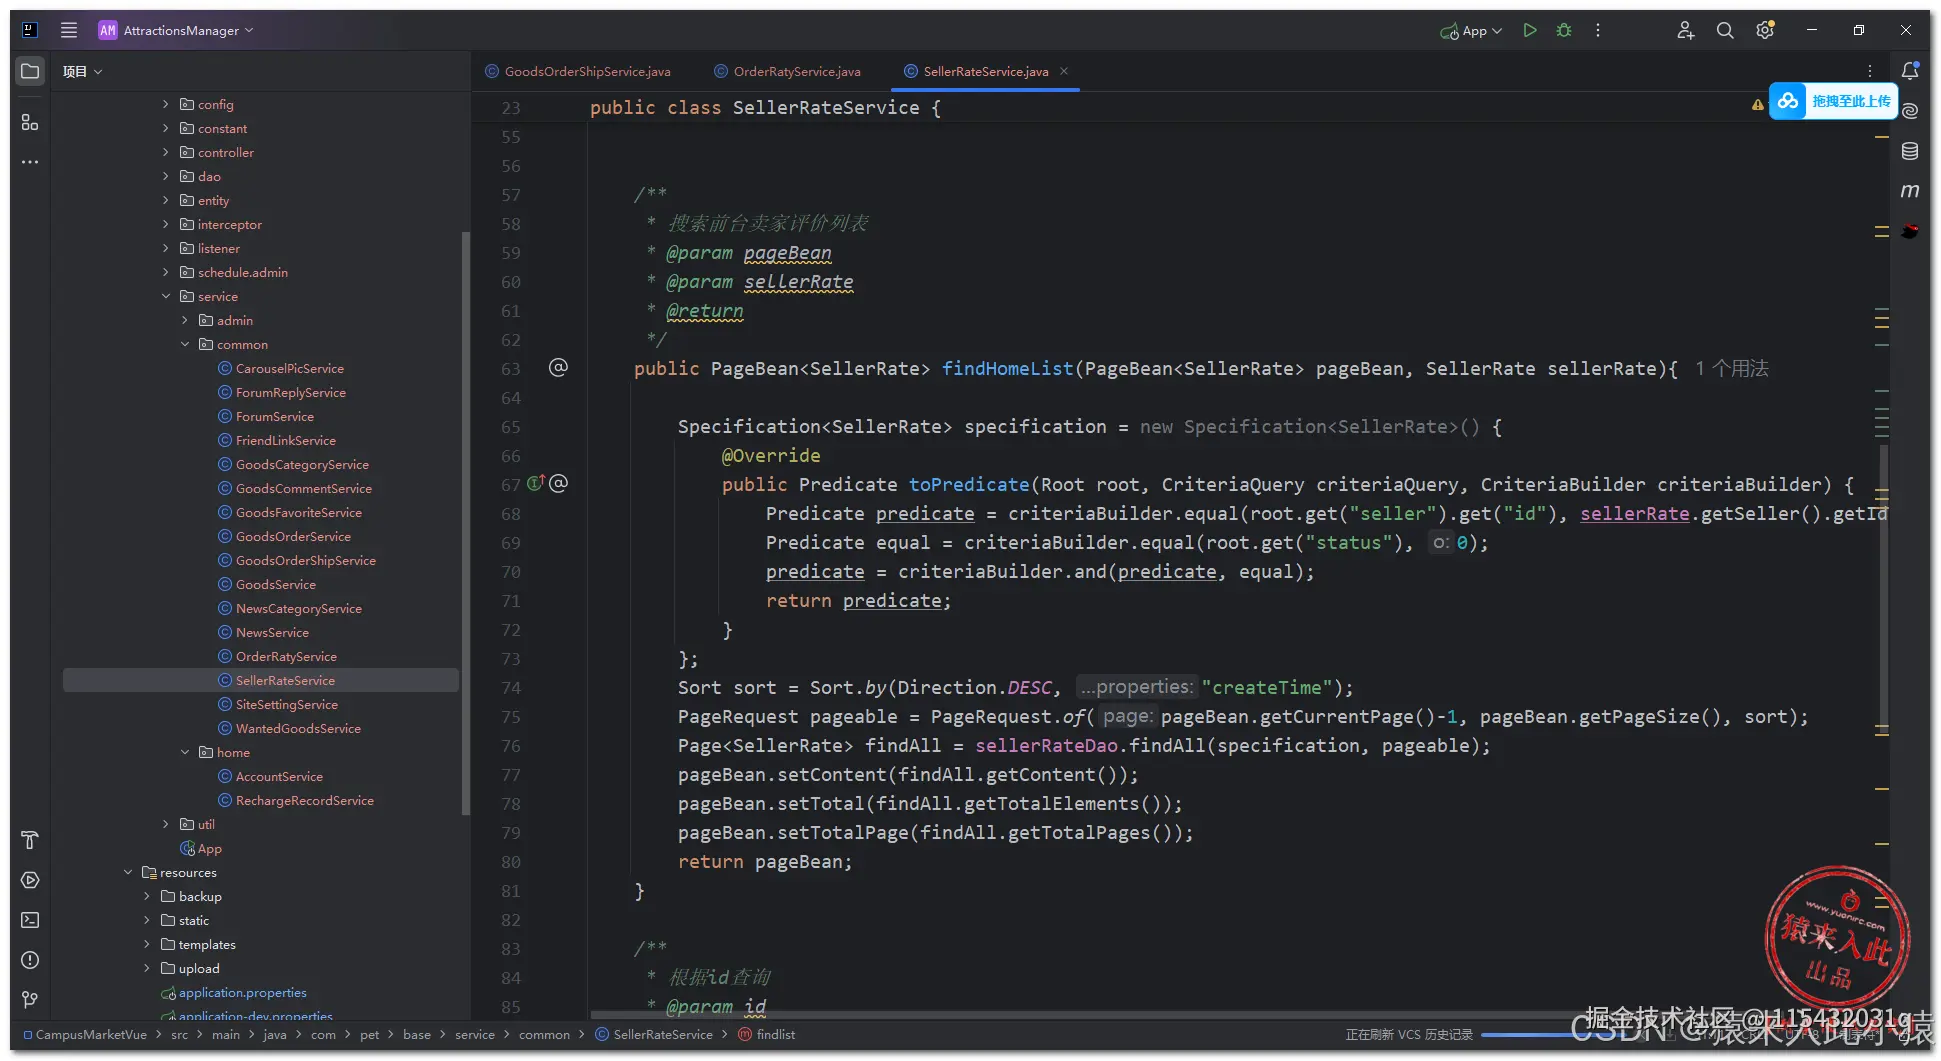
Task: Click the toPredicate method name
Action: [x=968, y=485]
